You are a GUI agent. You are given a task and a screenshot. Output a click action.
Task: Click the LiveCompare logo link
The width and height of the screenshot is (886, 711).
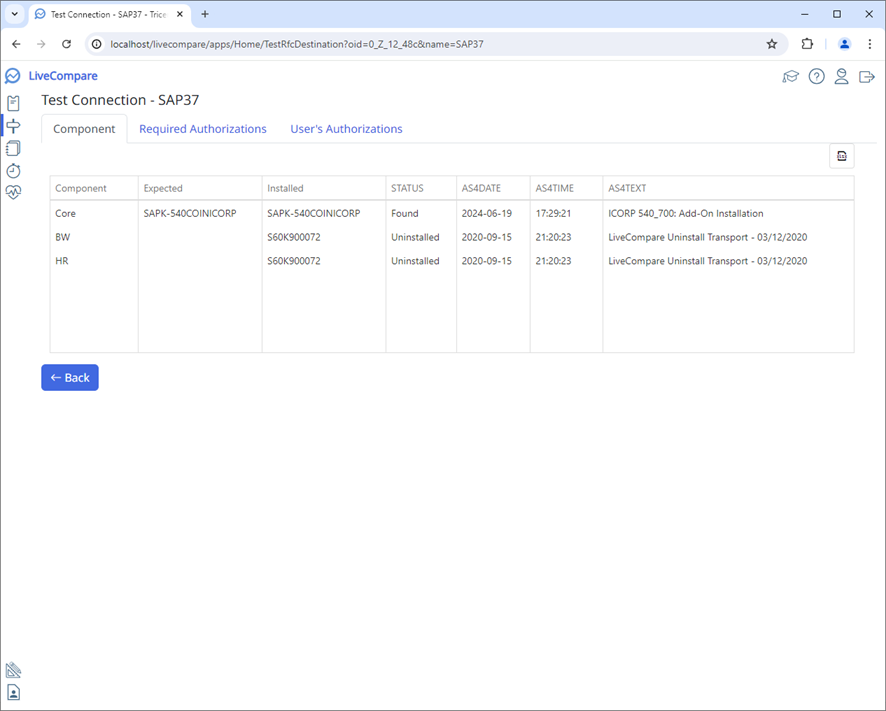(x=52, y=76)
